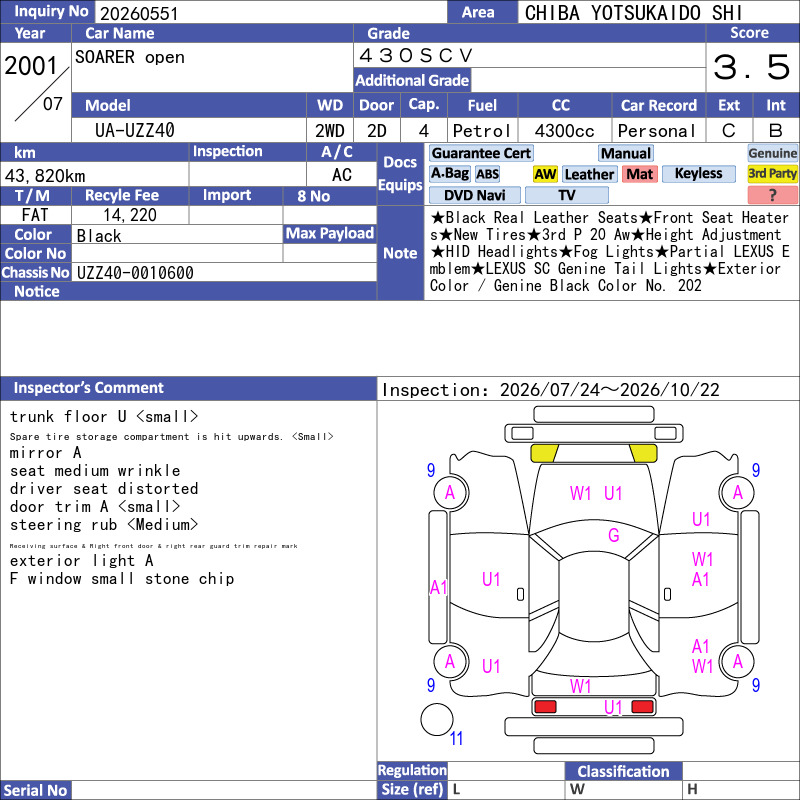This screenshot has width=800, height=800.
Task: Click the U1 mark on rear bumper
Action: coord(613,707)
